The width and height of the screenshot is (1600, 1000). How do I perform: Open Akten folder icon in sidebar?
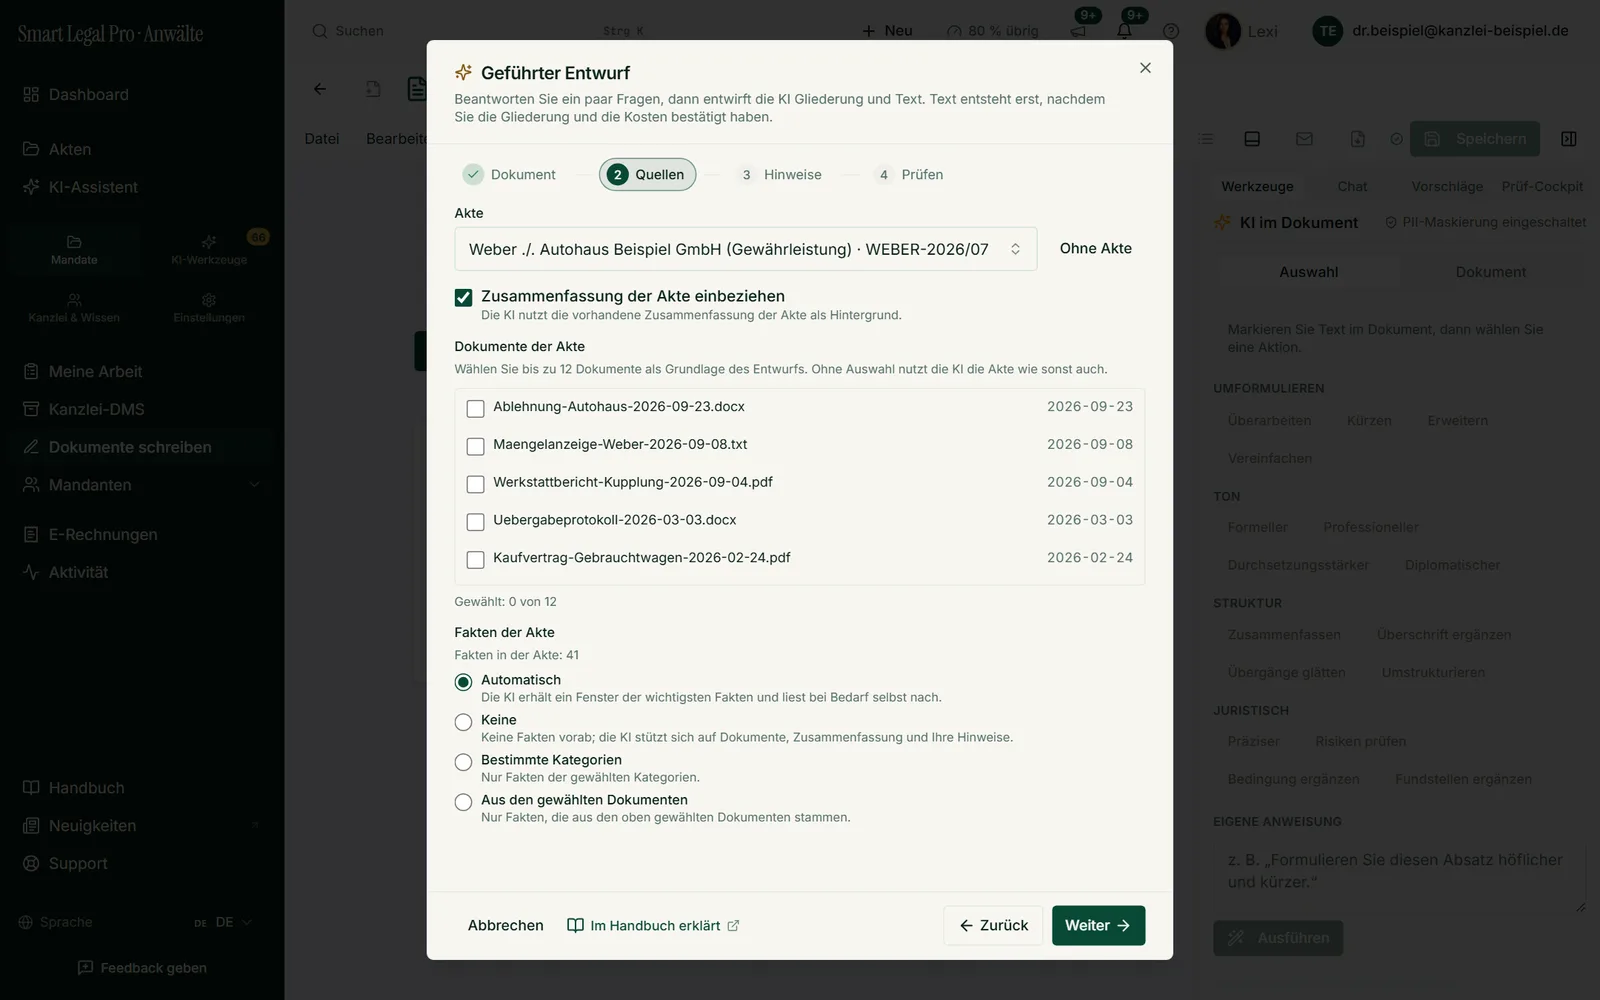tap(31, 149)
